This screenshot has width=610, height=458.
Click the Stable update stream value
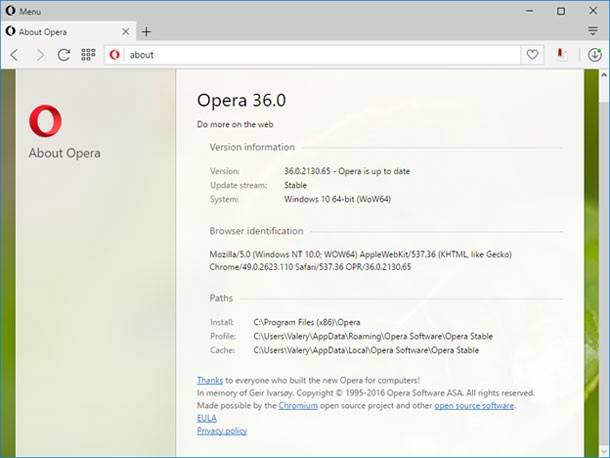pos(295,185)
